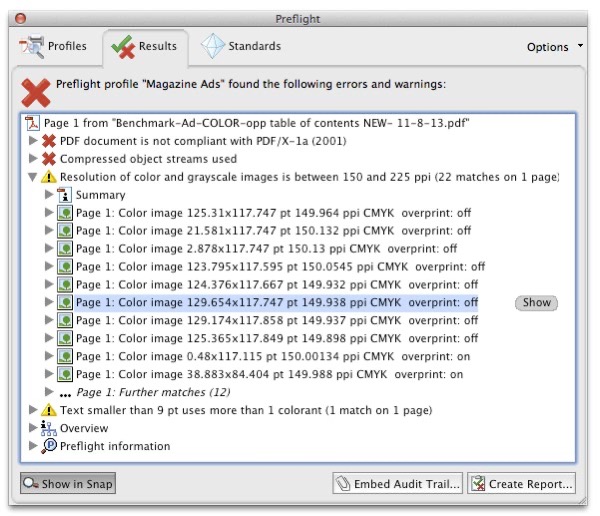Click the magnifier icon on Show in Snap
This screenshot has width=600, height=516.
31,483
